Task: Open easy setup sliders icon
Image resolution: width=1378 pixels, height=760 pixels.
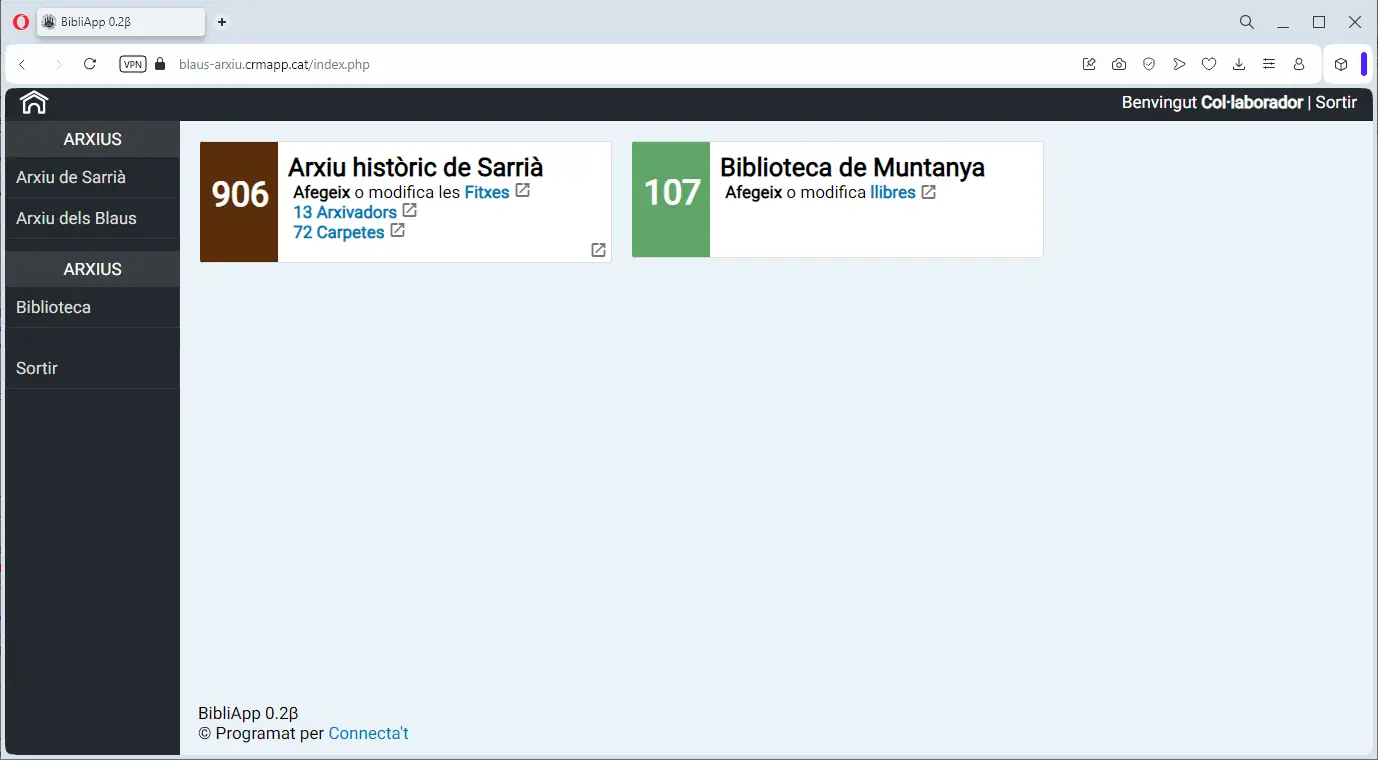Action: pyautogui.click(x=1269, y=64)
